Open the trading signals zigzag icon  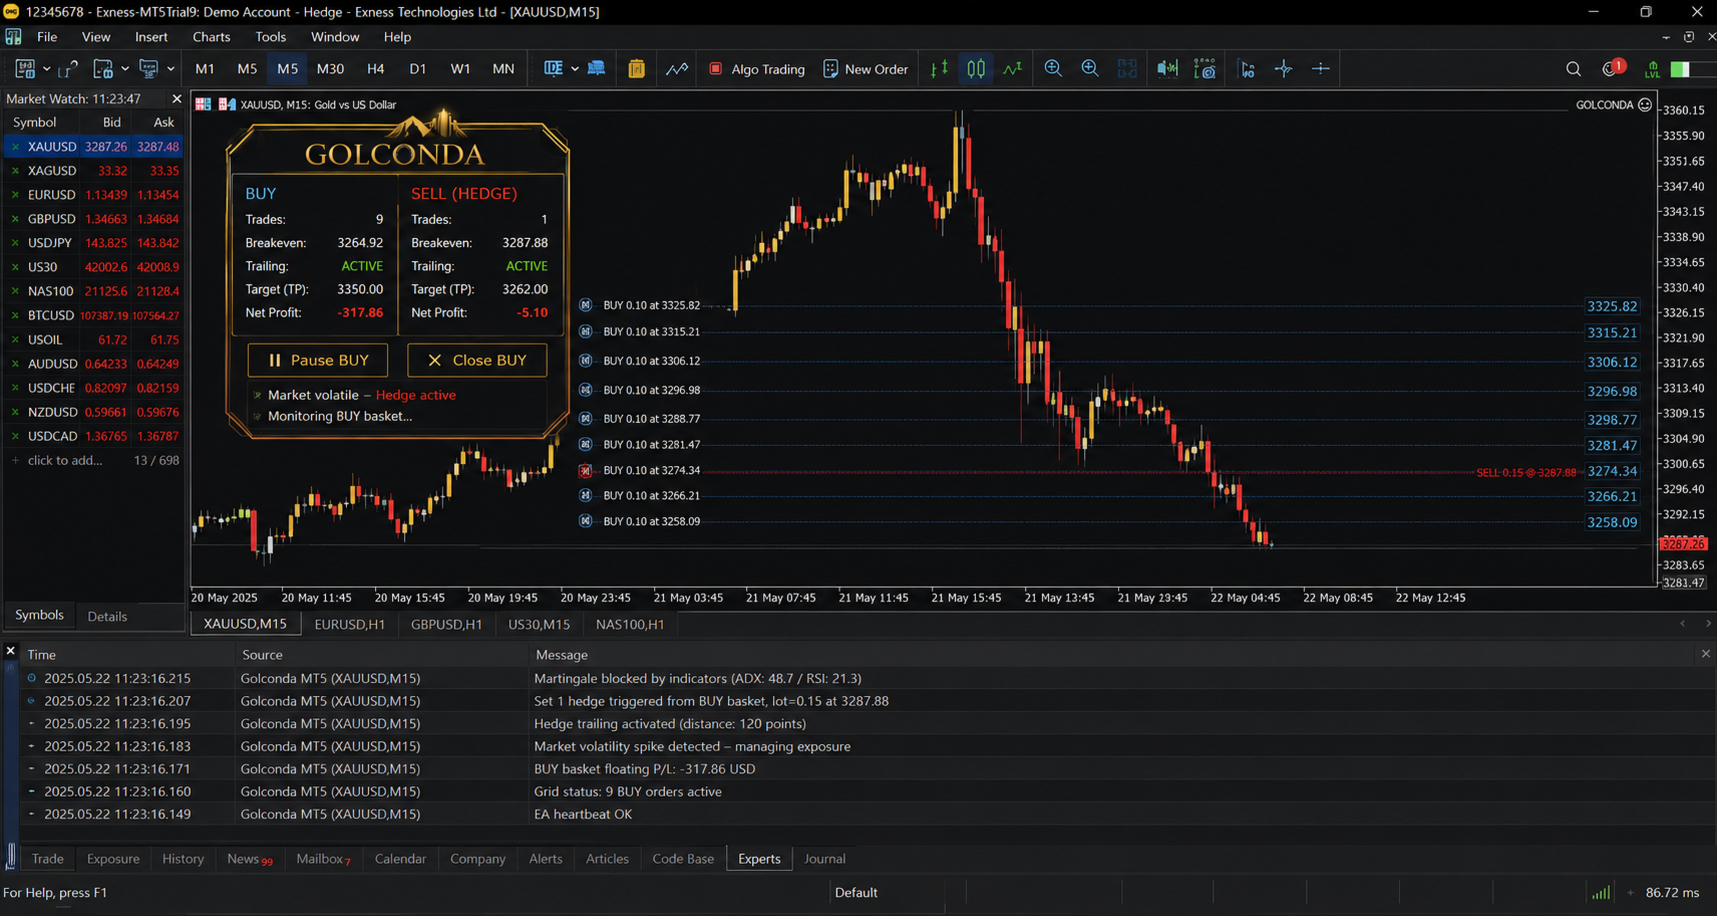click(677, 69)
